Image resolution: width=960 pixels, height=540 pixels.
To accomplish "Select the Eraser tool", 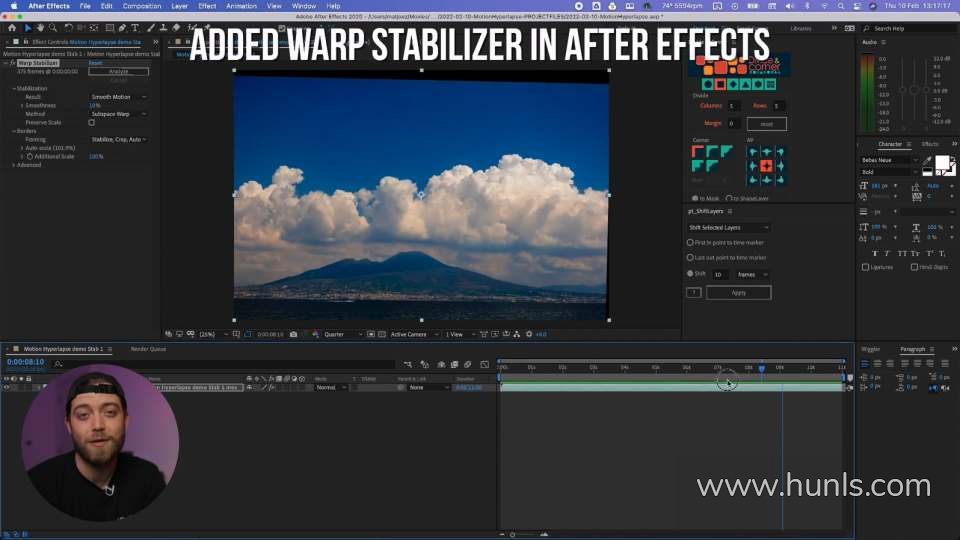I will click(x=176, y=28).
